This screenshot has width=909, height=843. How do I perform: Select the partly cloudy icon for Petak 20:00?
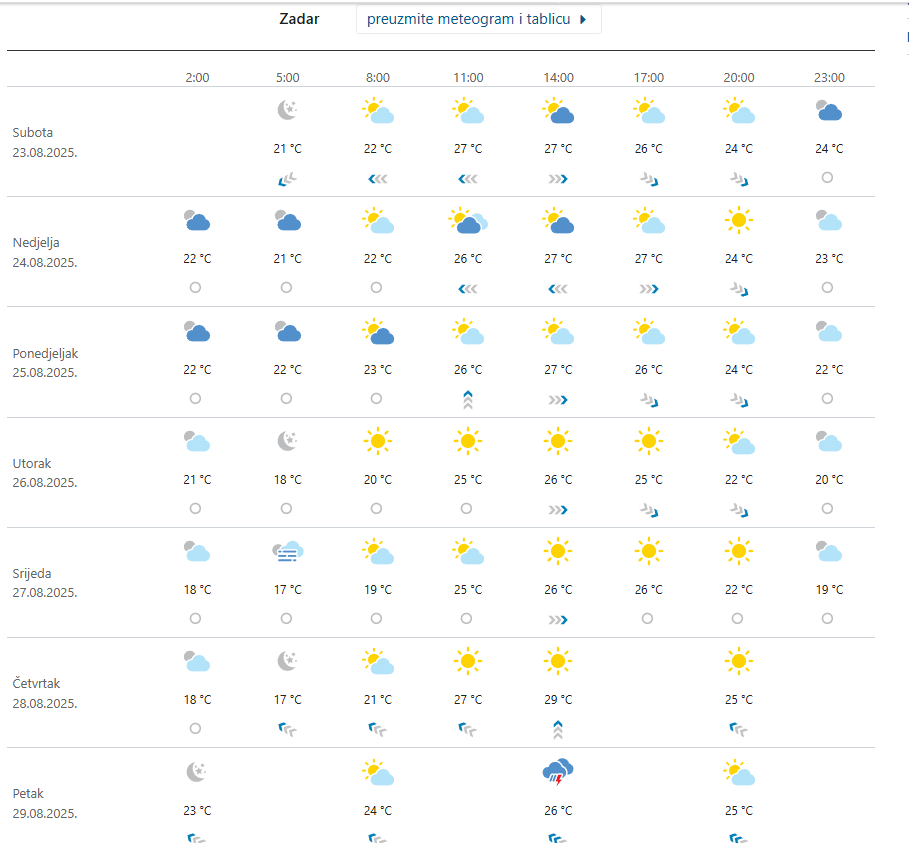coord(738,771)
